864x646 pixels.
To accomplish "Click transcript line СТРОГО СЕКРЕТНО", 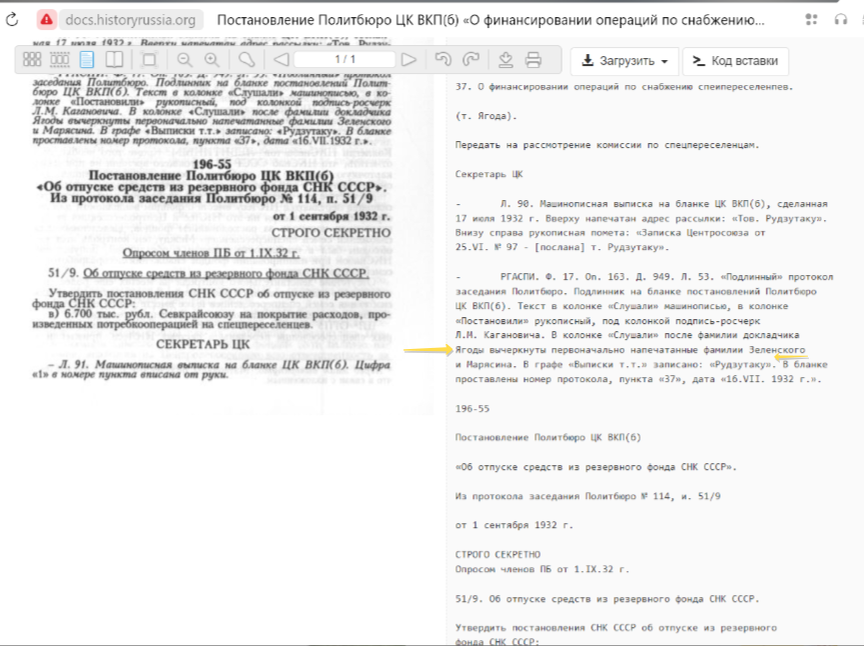I will pyautogui.click(x=498, y=555).
